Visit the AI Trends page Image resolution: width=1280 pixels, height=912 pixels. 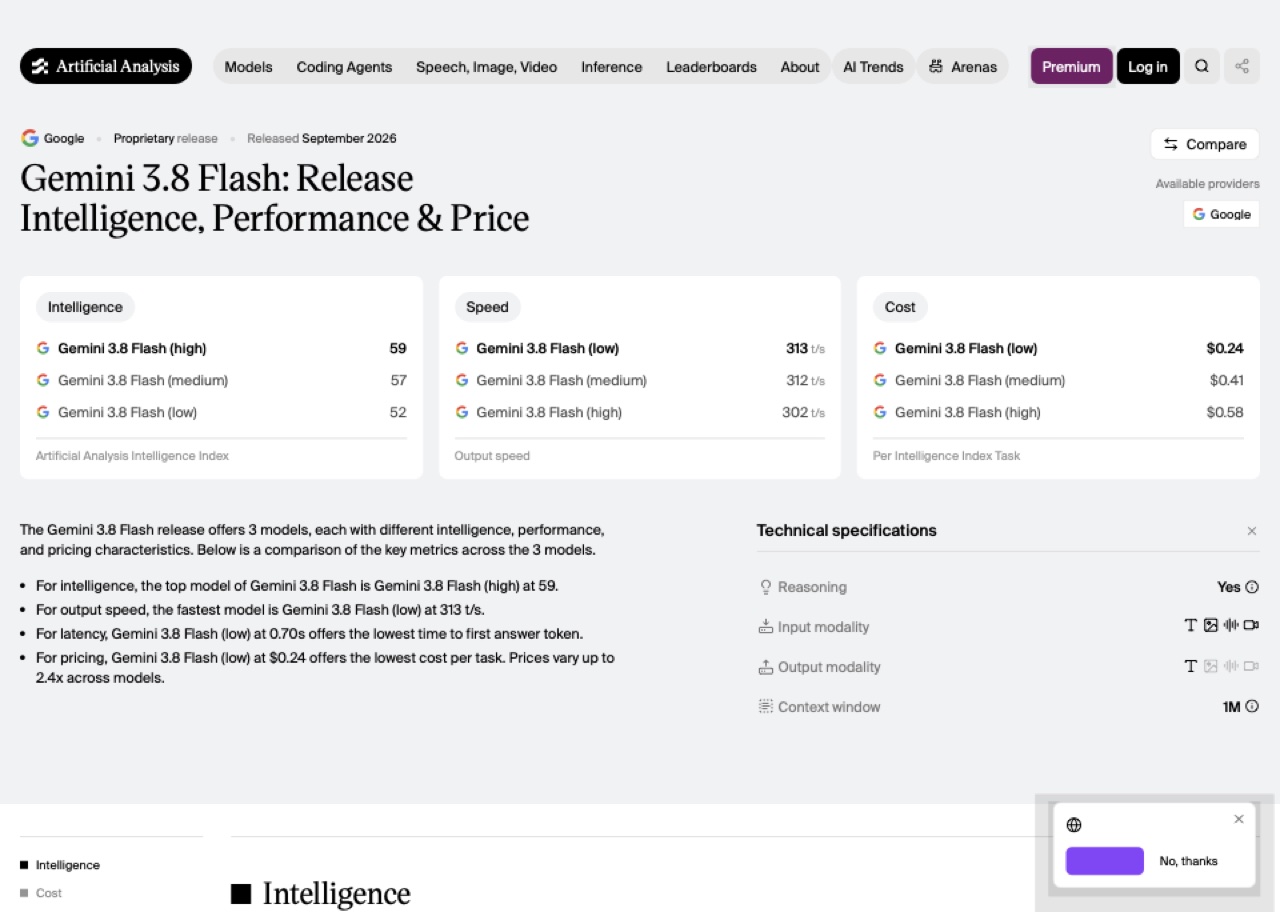pos(873,67)
